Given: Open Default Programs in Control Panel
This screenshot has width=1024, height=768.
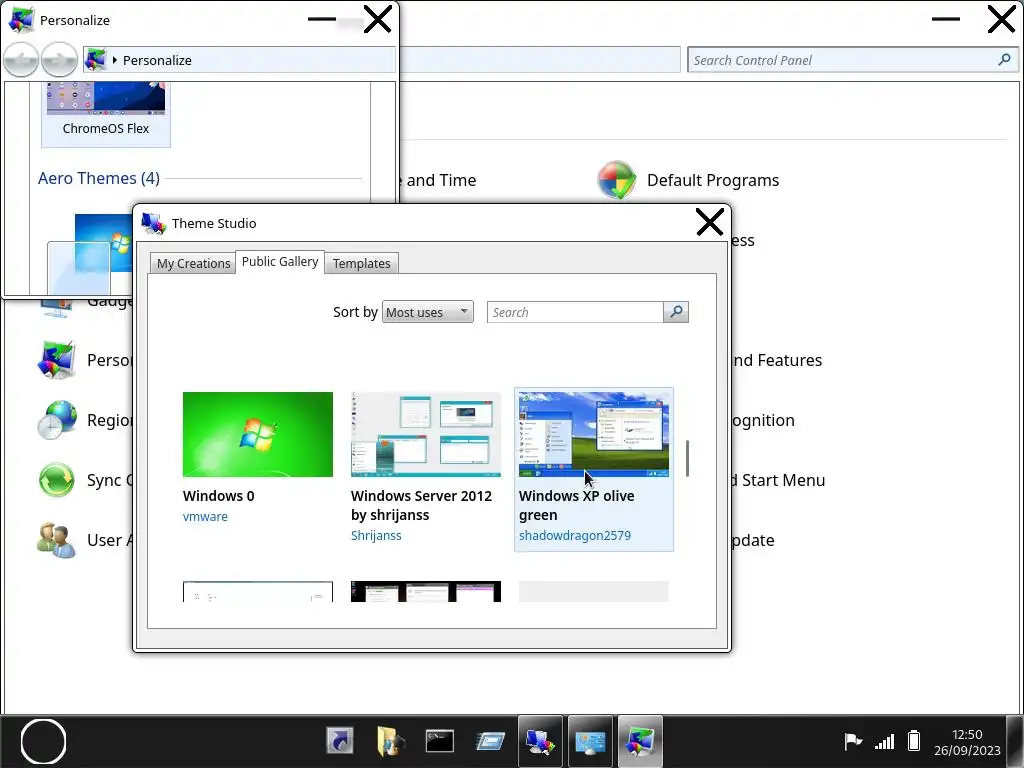Looking at the screenshot, I should tap(712, 180).
